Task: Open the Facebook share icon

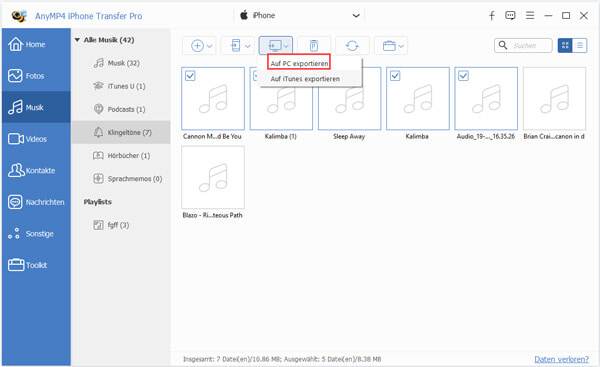Action: pyautogui.click(x=492, y=15)
